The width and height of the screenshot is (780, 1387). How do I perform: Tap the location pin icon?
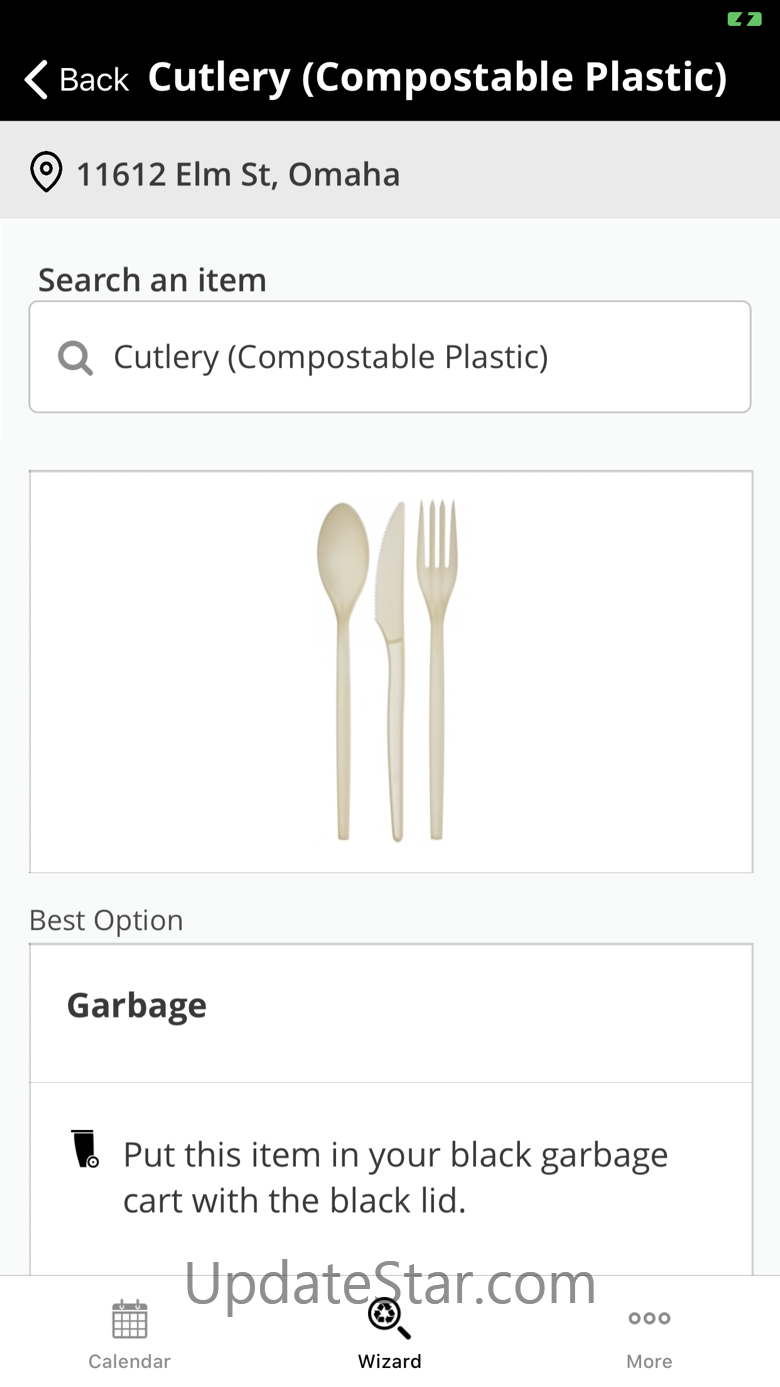(x=46, y=173)
